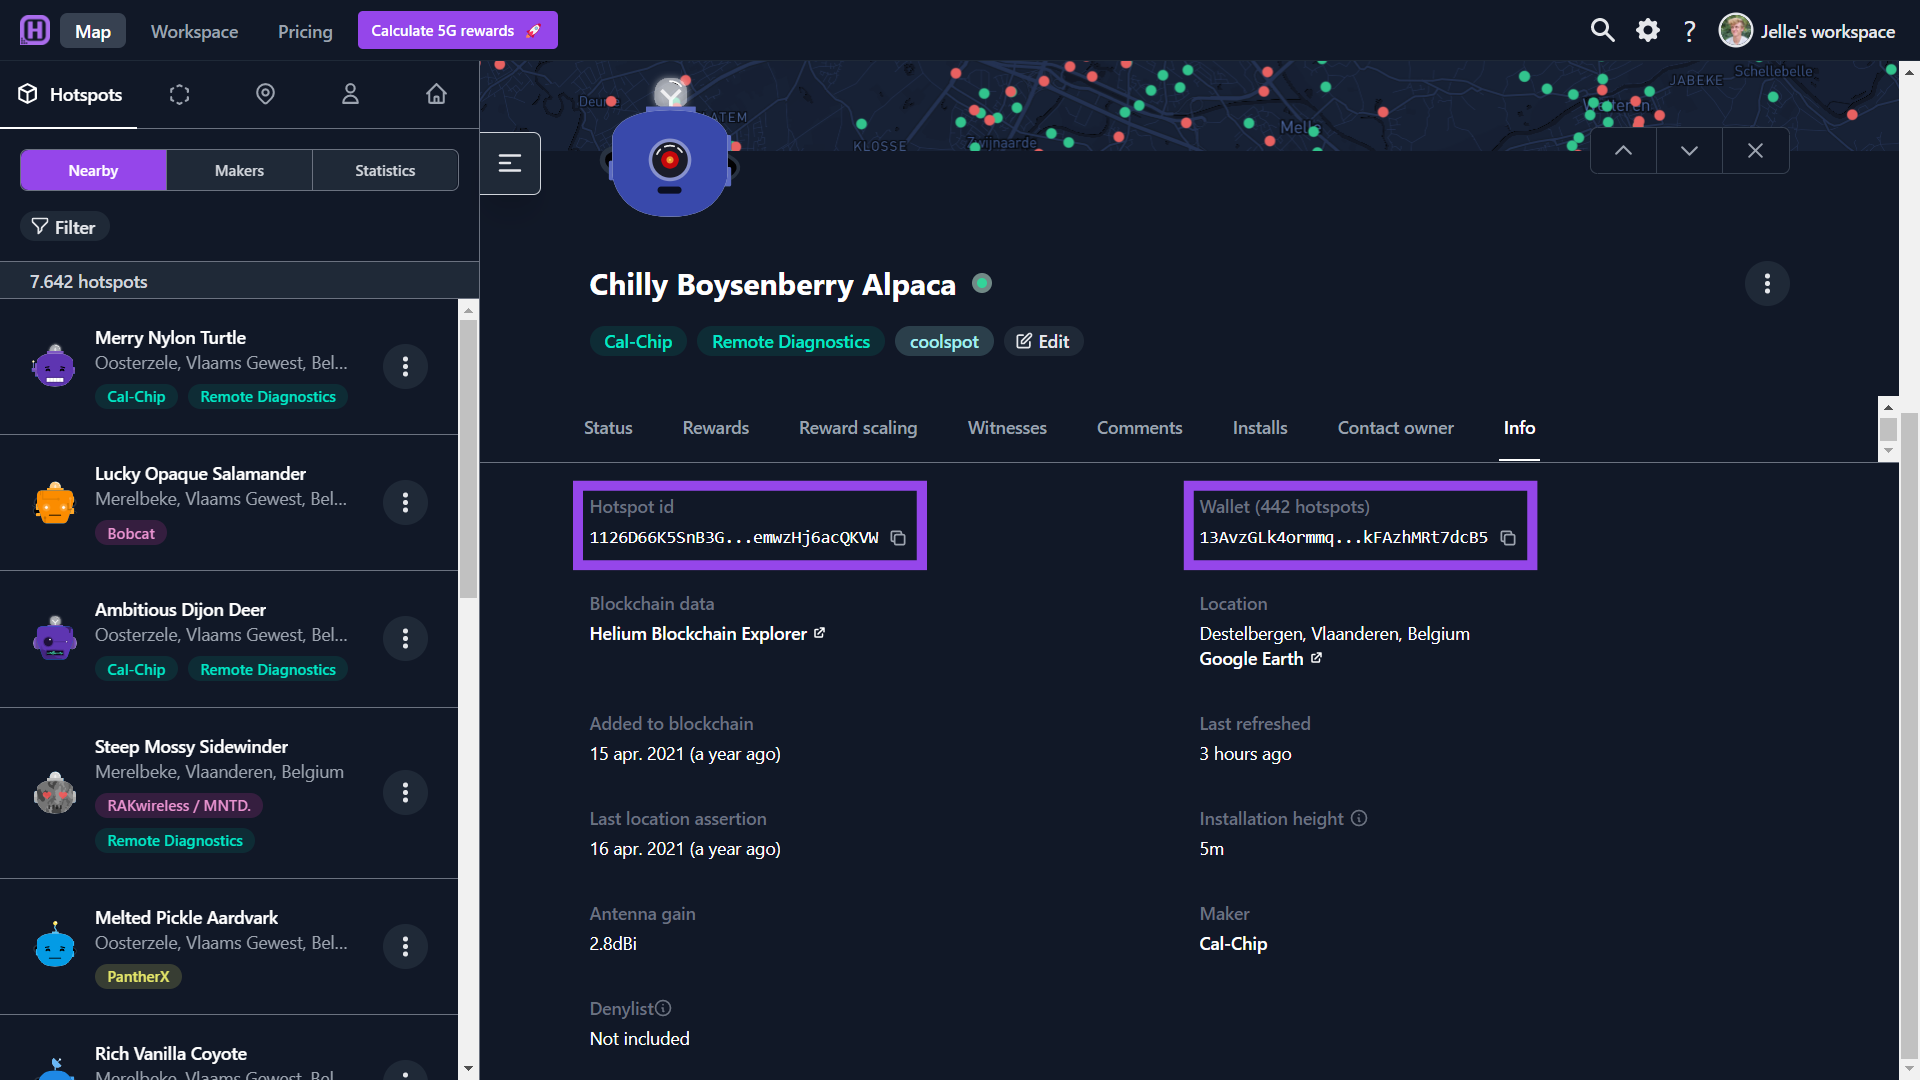Open the help question mark icon
This screenshot has height=1080, width=1920.
pyautogui.click(x=1690, y=31)
